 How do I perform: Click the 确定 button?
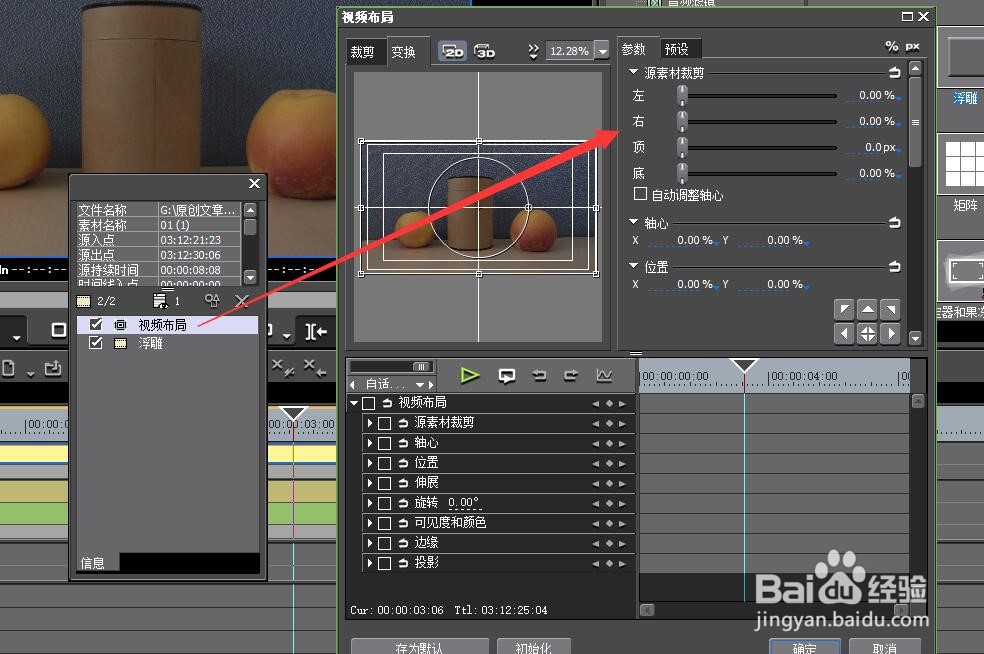pos(805,646)
